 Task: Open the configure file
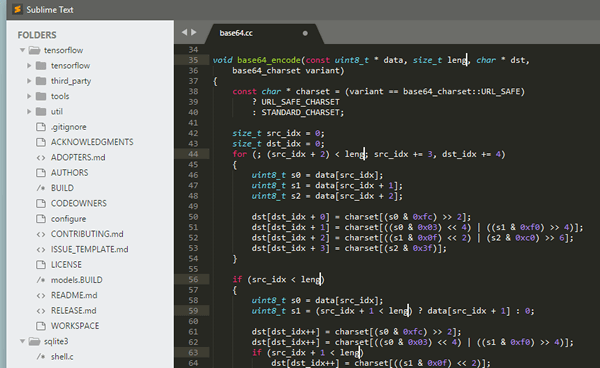click(68, 219)
